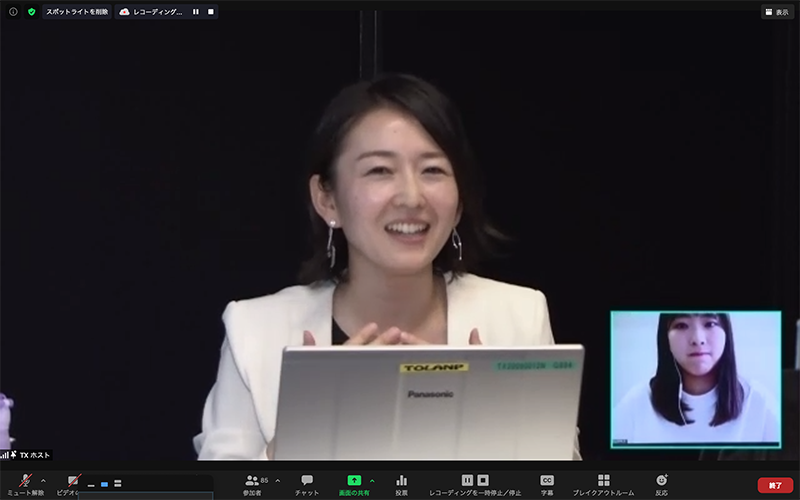800x500 pixels.
Task: Unmute microphone (ミュート解除)
Action: click(x=25, y=485)
